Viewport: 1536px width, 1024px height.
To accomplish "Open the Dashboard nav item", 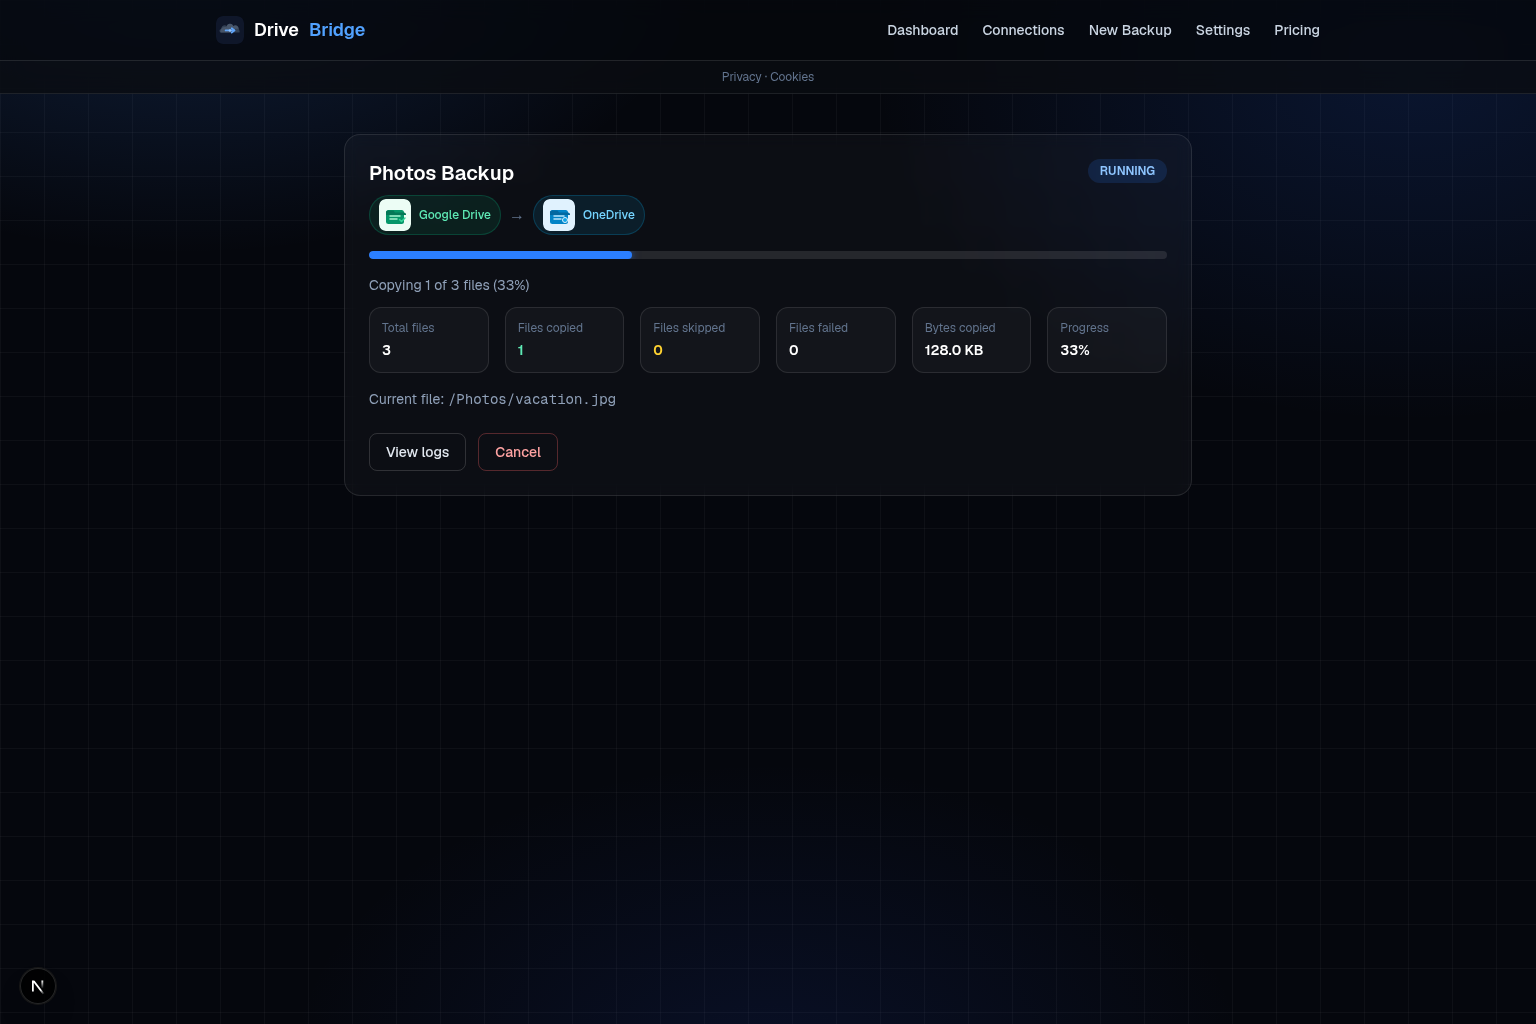I will [923, 30].
